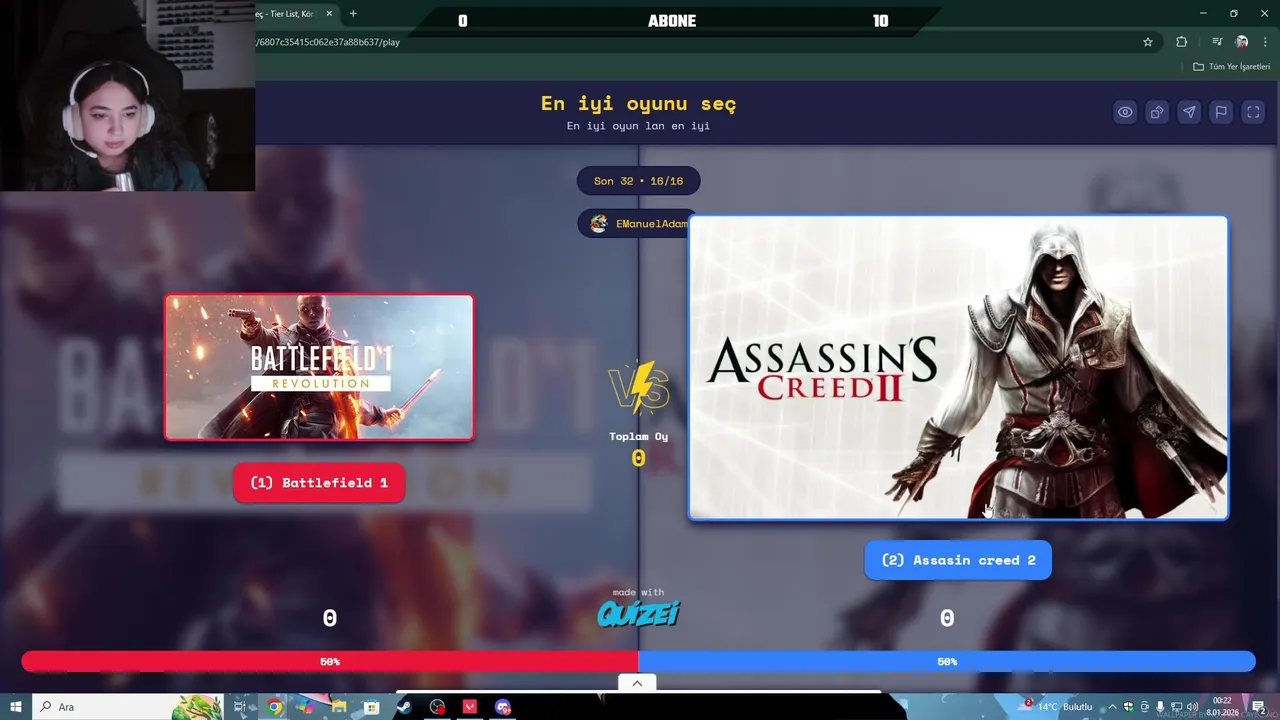Open the notification center icon

tap(1259, 707)
